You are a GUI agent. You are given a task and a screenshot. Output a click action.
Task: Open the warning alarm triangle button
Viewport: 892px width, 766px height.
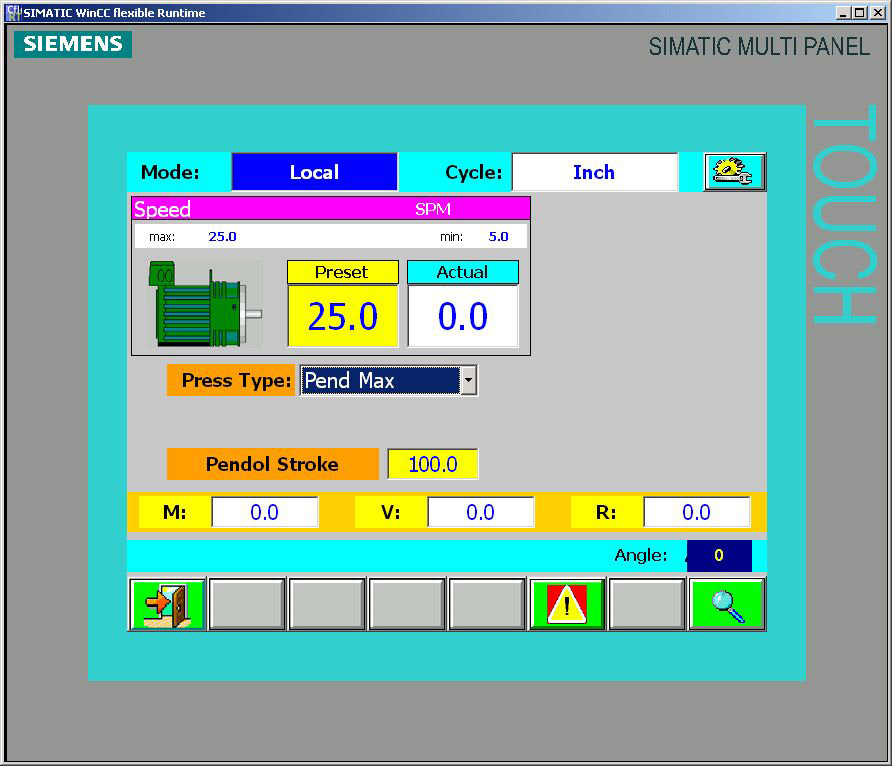[x=567, y=604]
